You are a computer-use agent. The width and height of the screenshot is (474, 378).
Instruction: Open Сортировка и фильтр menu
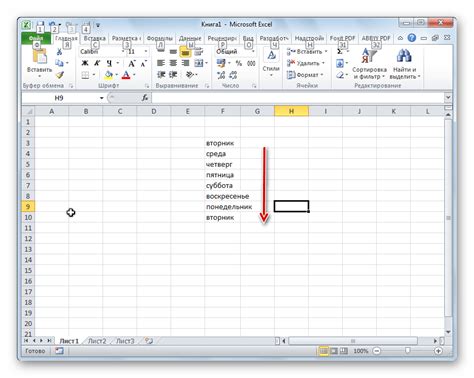[x=369, y=64]
